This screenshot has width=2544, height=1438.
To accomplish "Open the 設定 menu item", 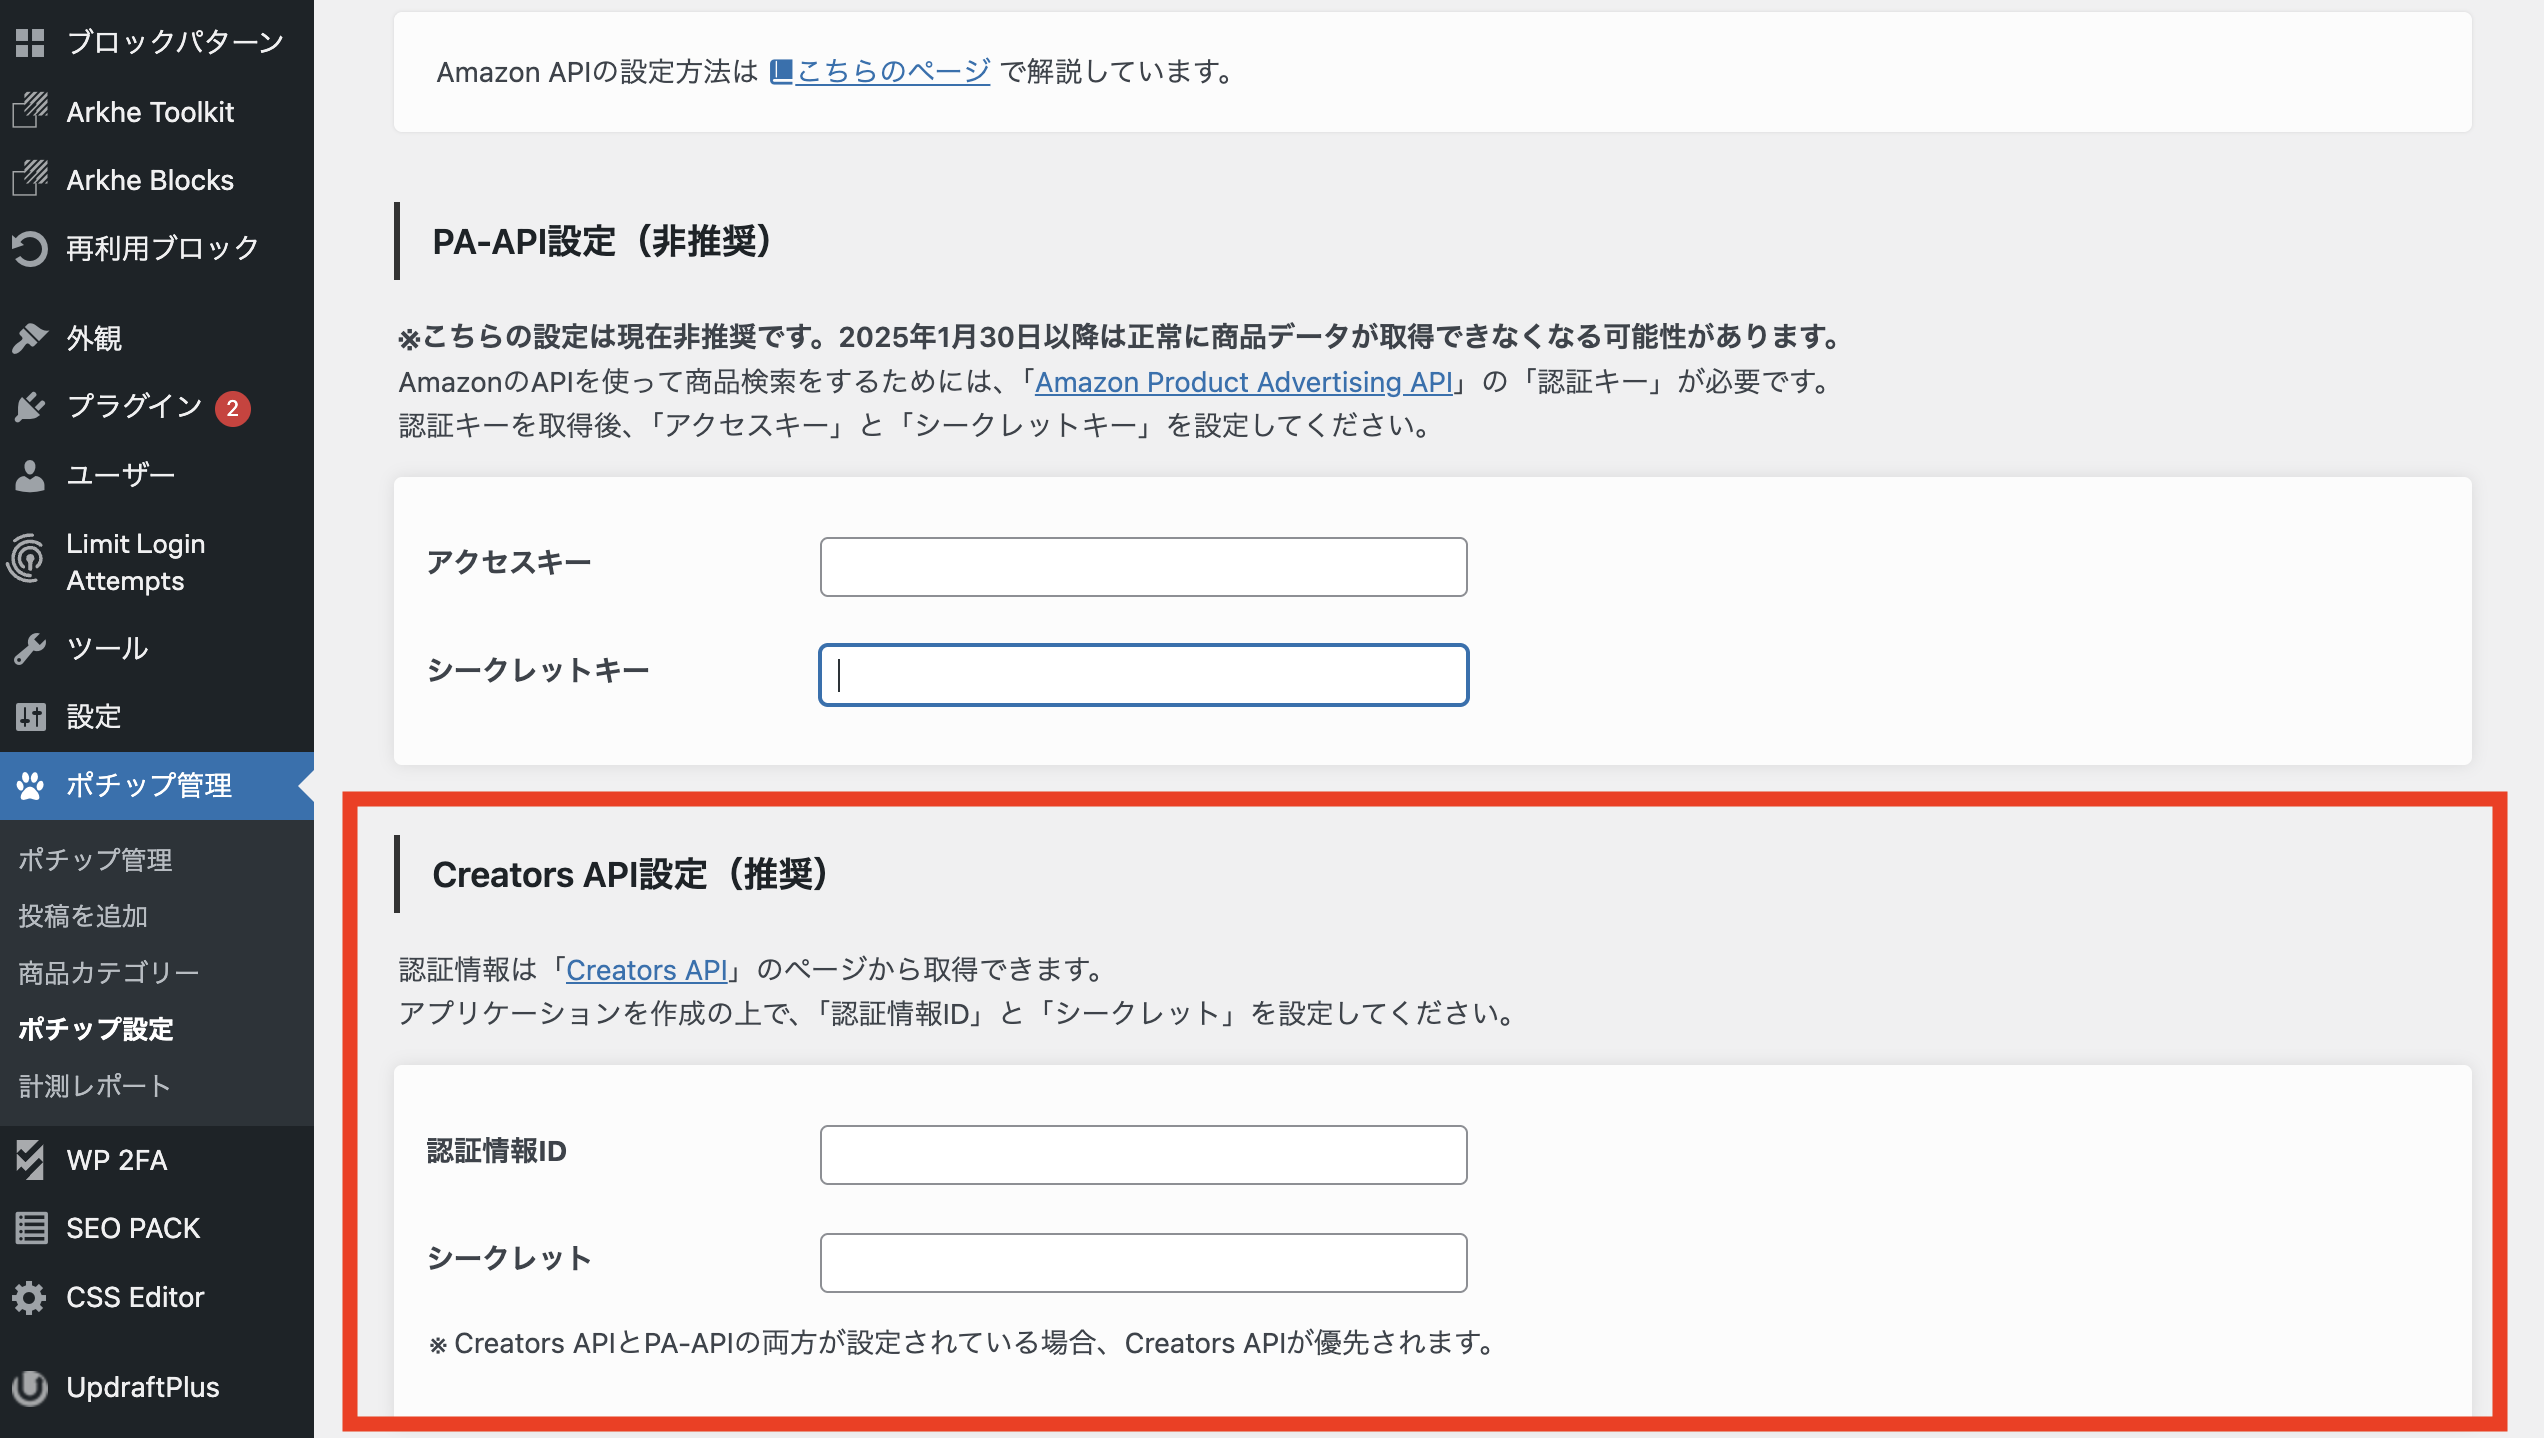I will tap(93, 716).
